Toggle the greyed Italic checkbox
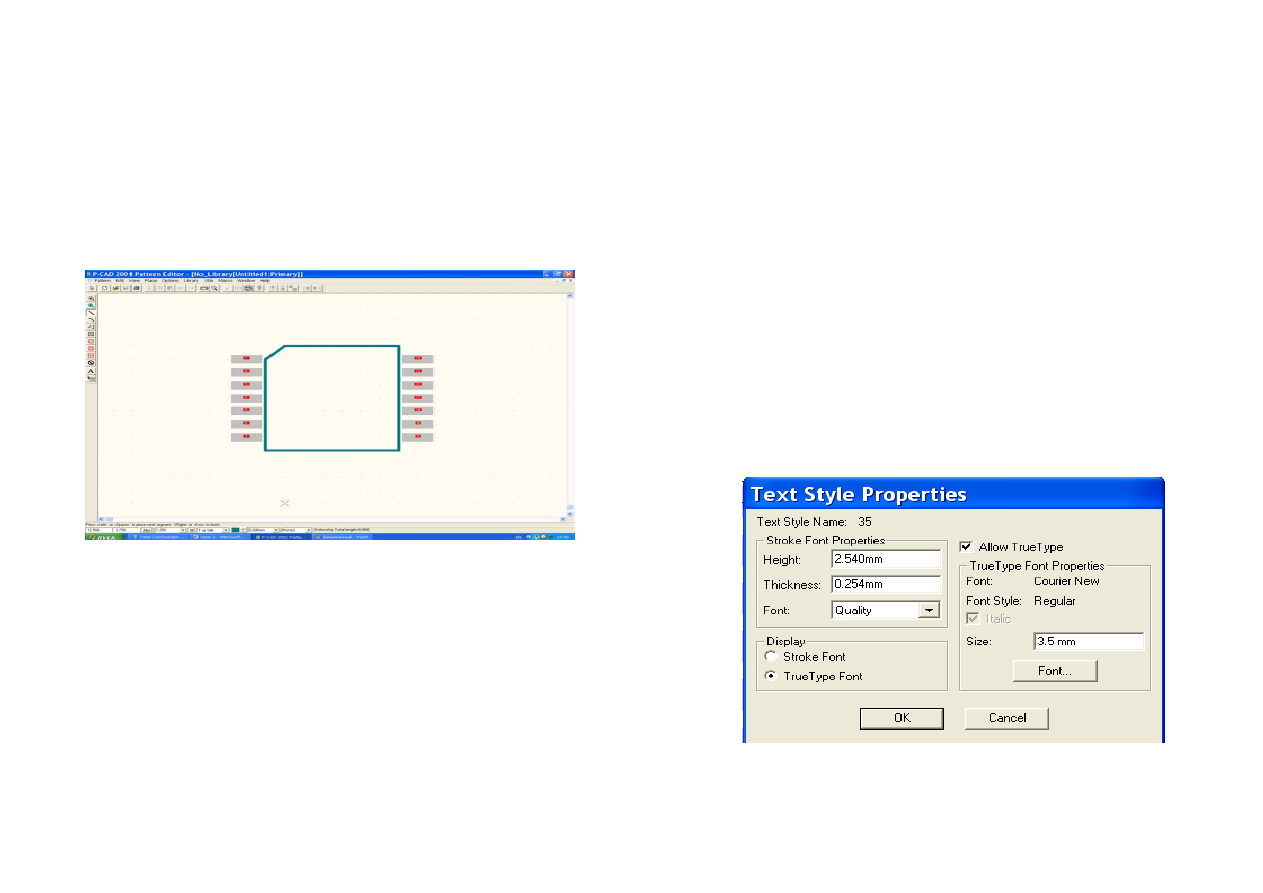 pyautogui.click(x=972, y=619)
